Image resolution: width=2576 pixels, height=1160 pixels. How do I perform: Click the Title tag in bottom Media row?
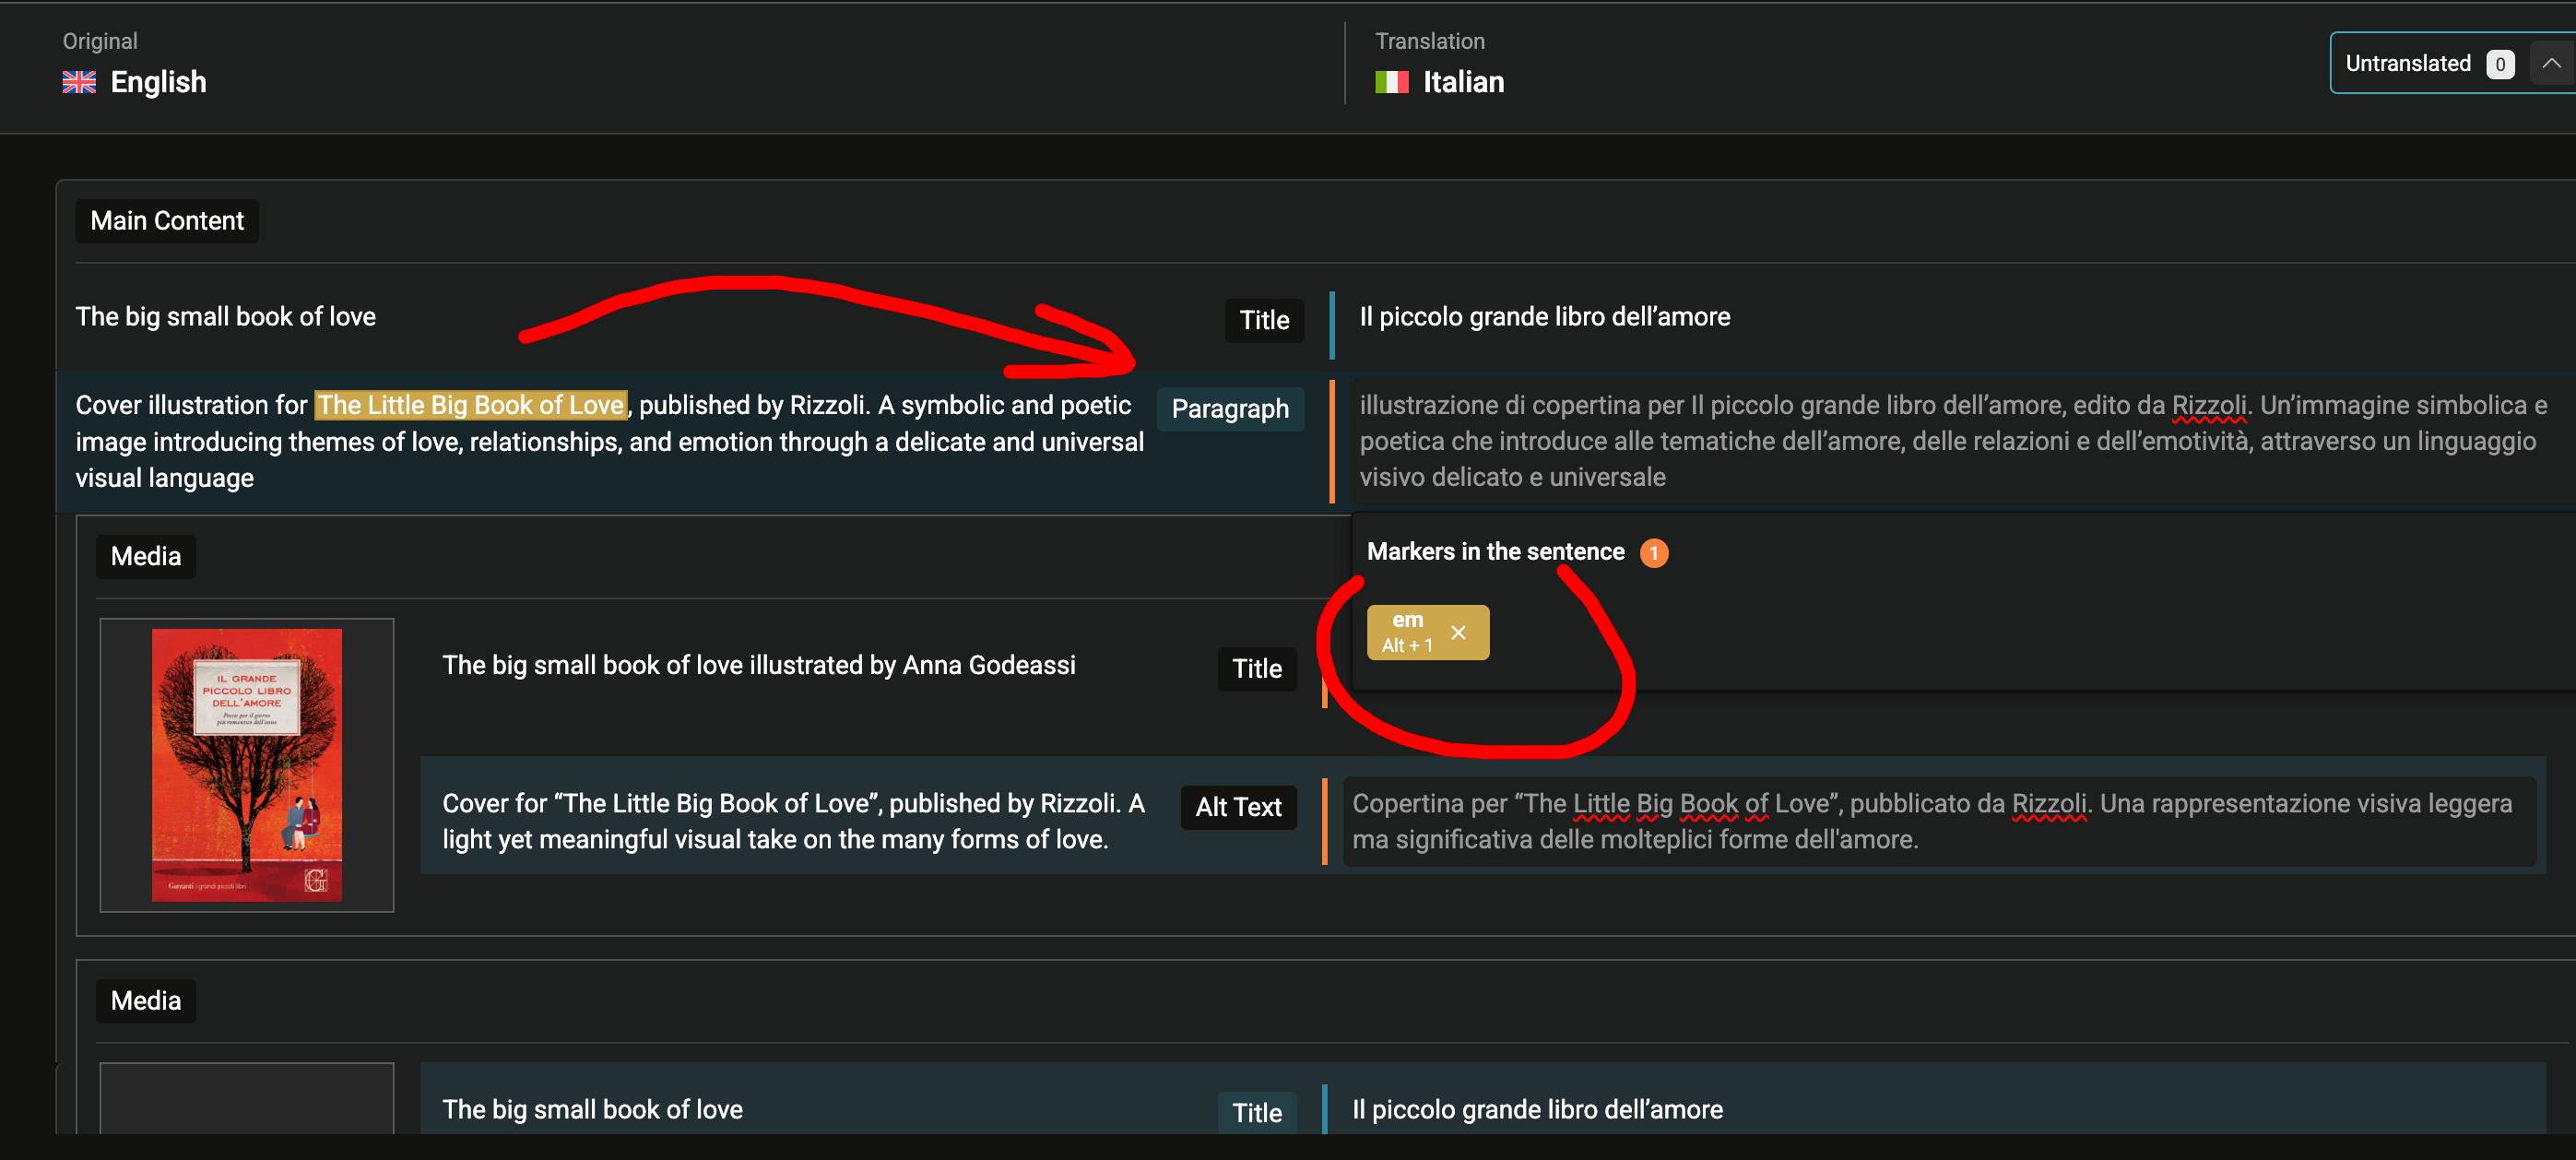[x=1257, y=1112]
